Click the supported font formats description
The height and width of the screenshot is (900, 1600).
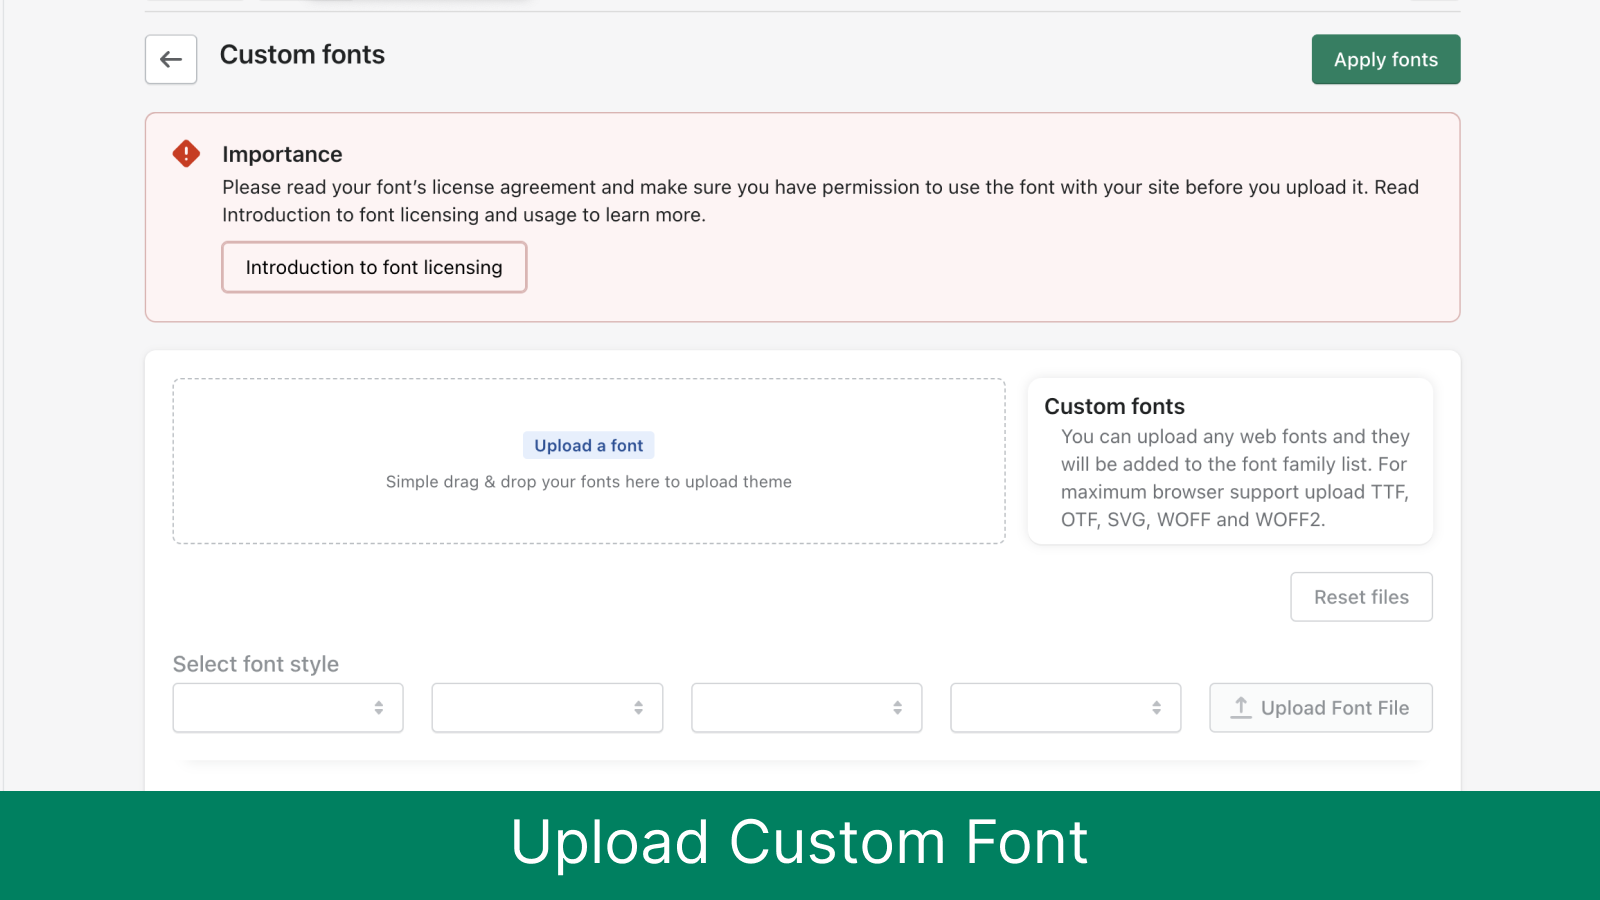pos(1235,478)
